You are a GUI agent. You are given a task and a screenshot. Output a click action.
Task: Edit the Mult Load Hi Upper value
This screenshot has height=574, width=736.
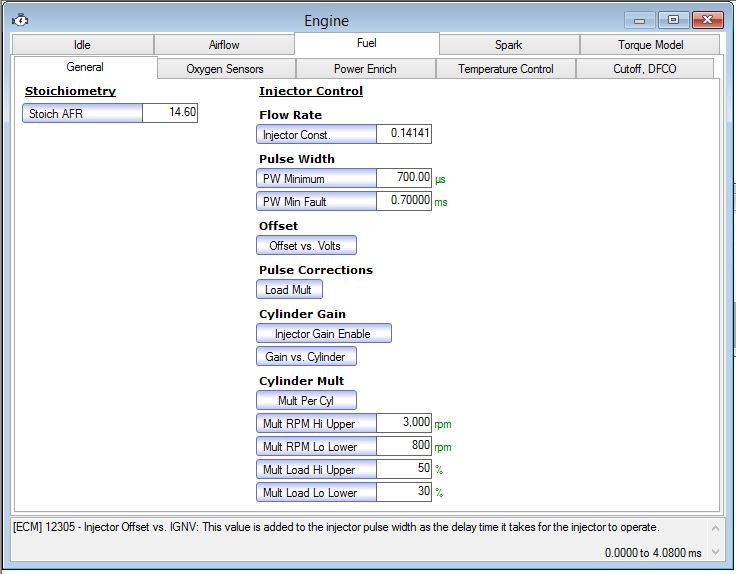(x=404, y=469)
